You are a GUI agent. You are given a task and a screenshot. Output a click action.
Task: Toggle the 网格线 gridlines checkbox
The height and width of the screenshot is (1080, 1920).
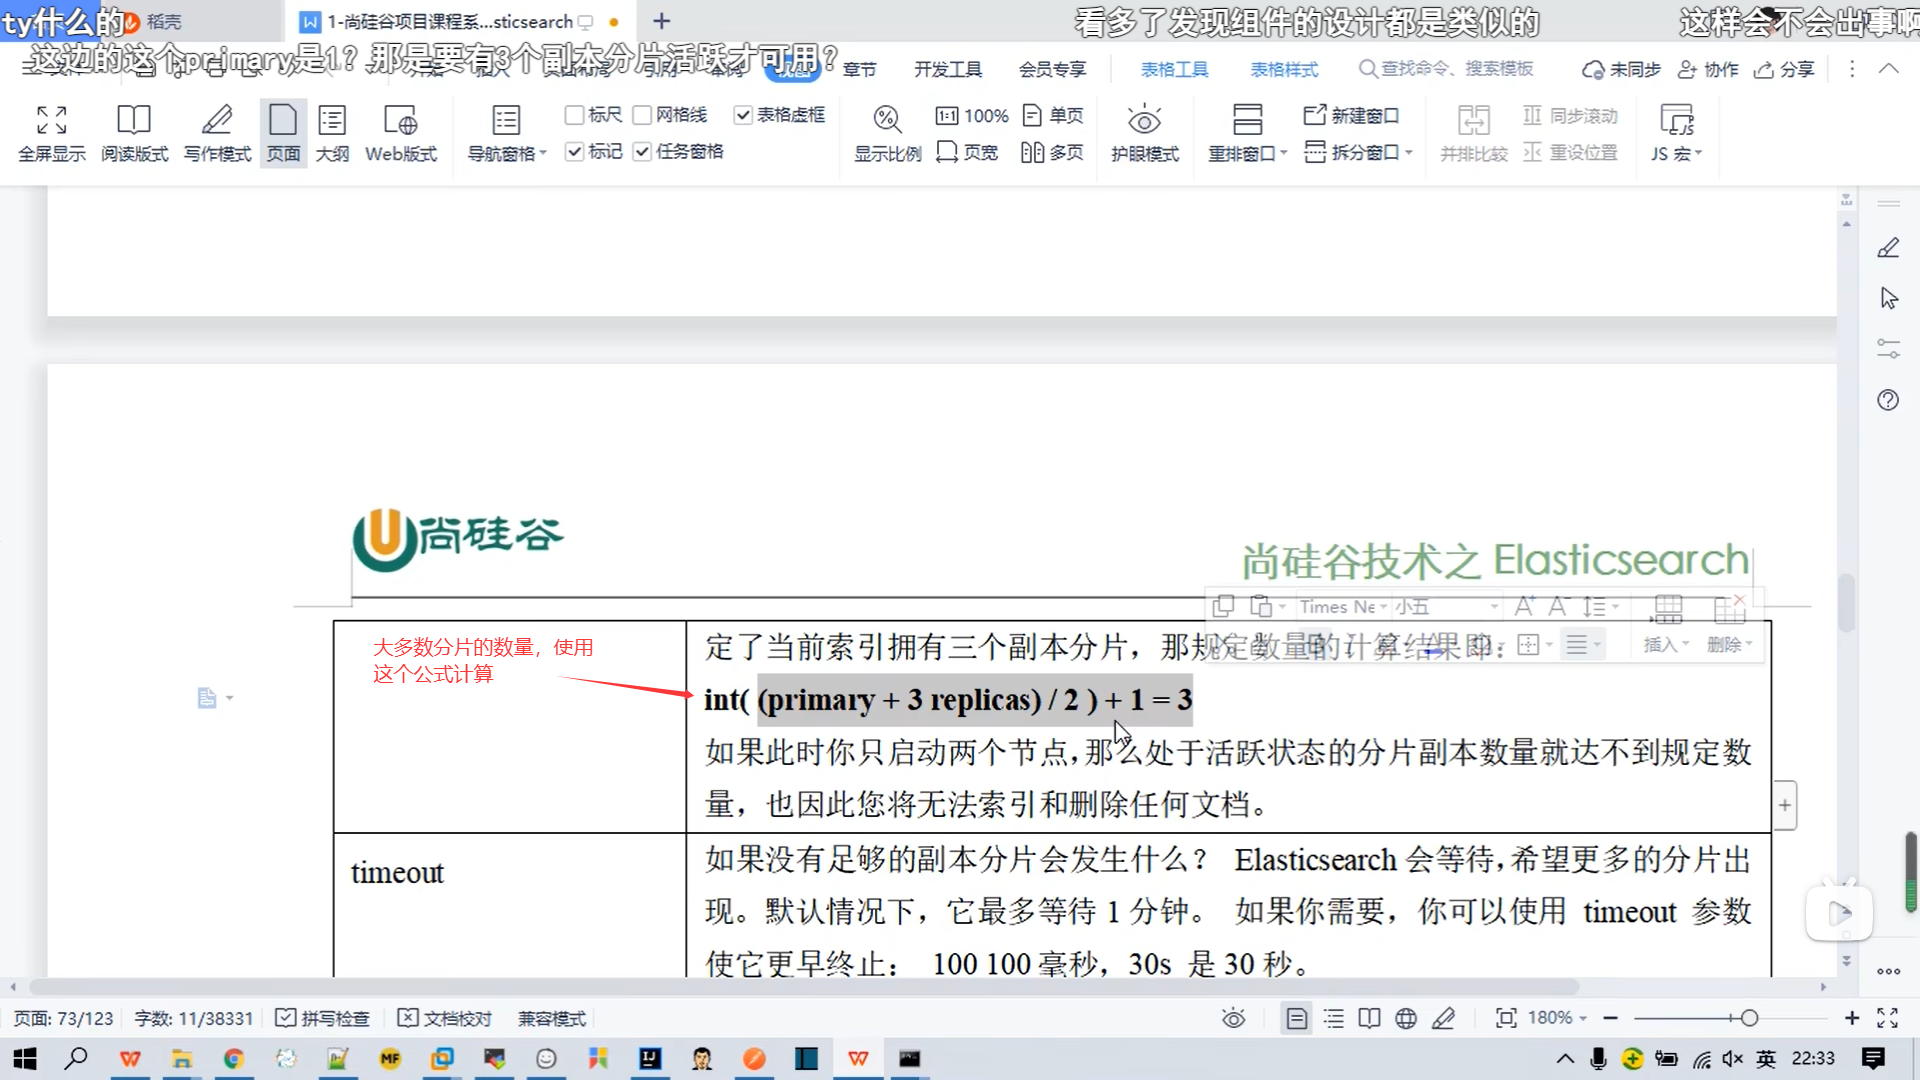(x=643, y=115)
